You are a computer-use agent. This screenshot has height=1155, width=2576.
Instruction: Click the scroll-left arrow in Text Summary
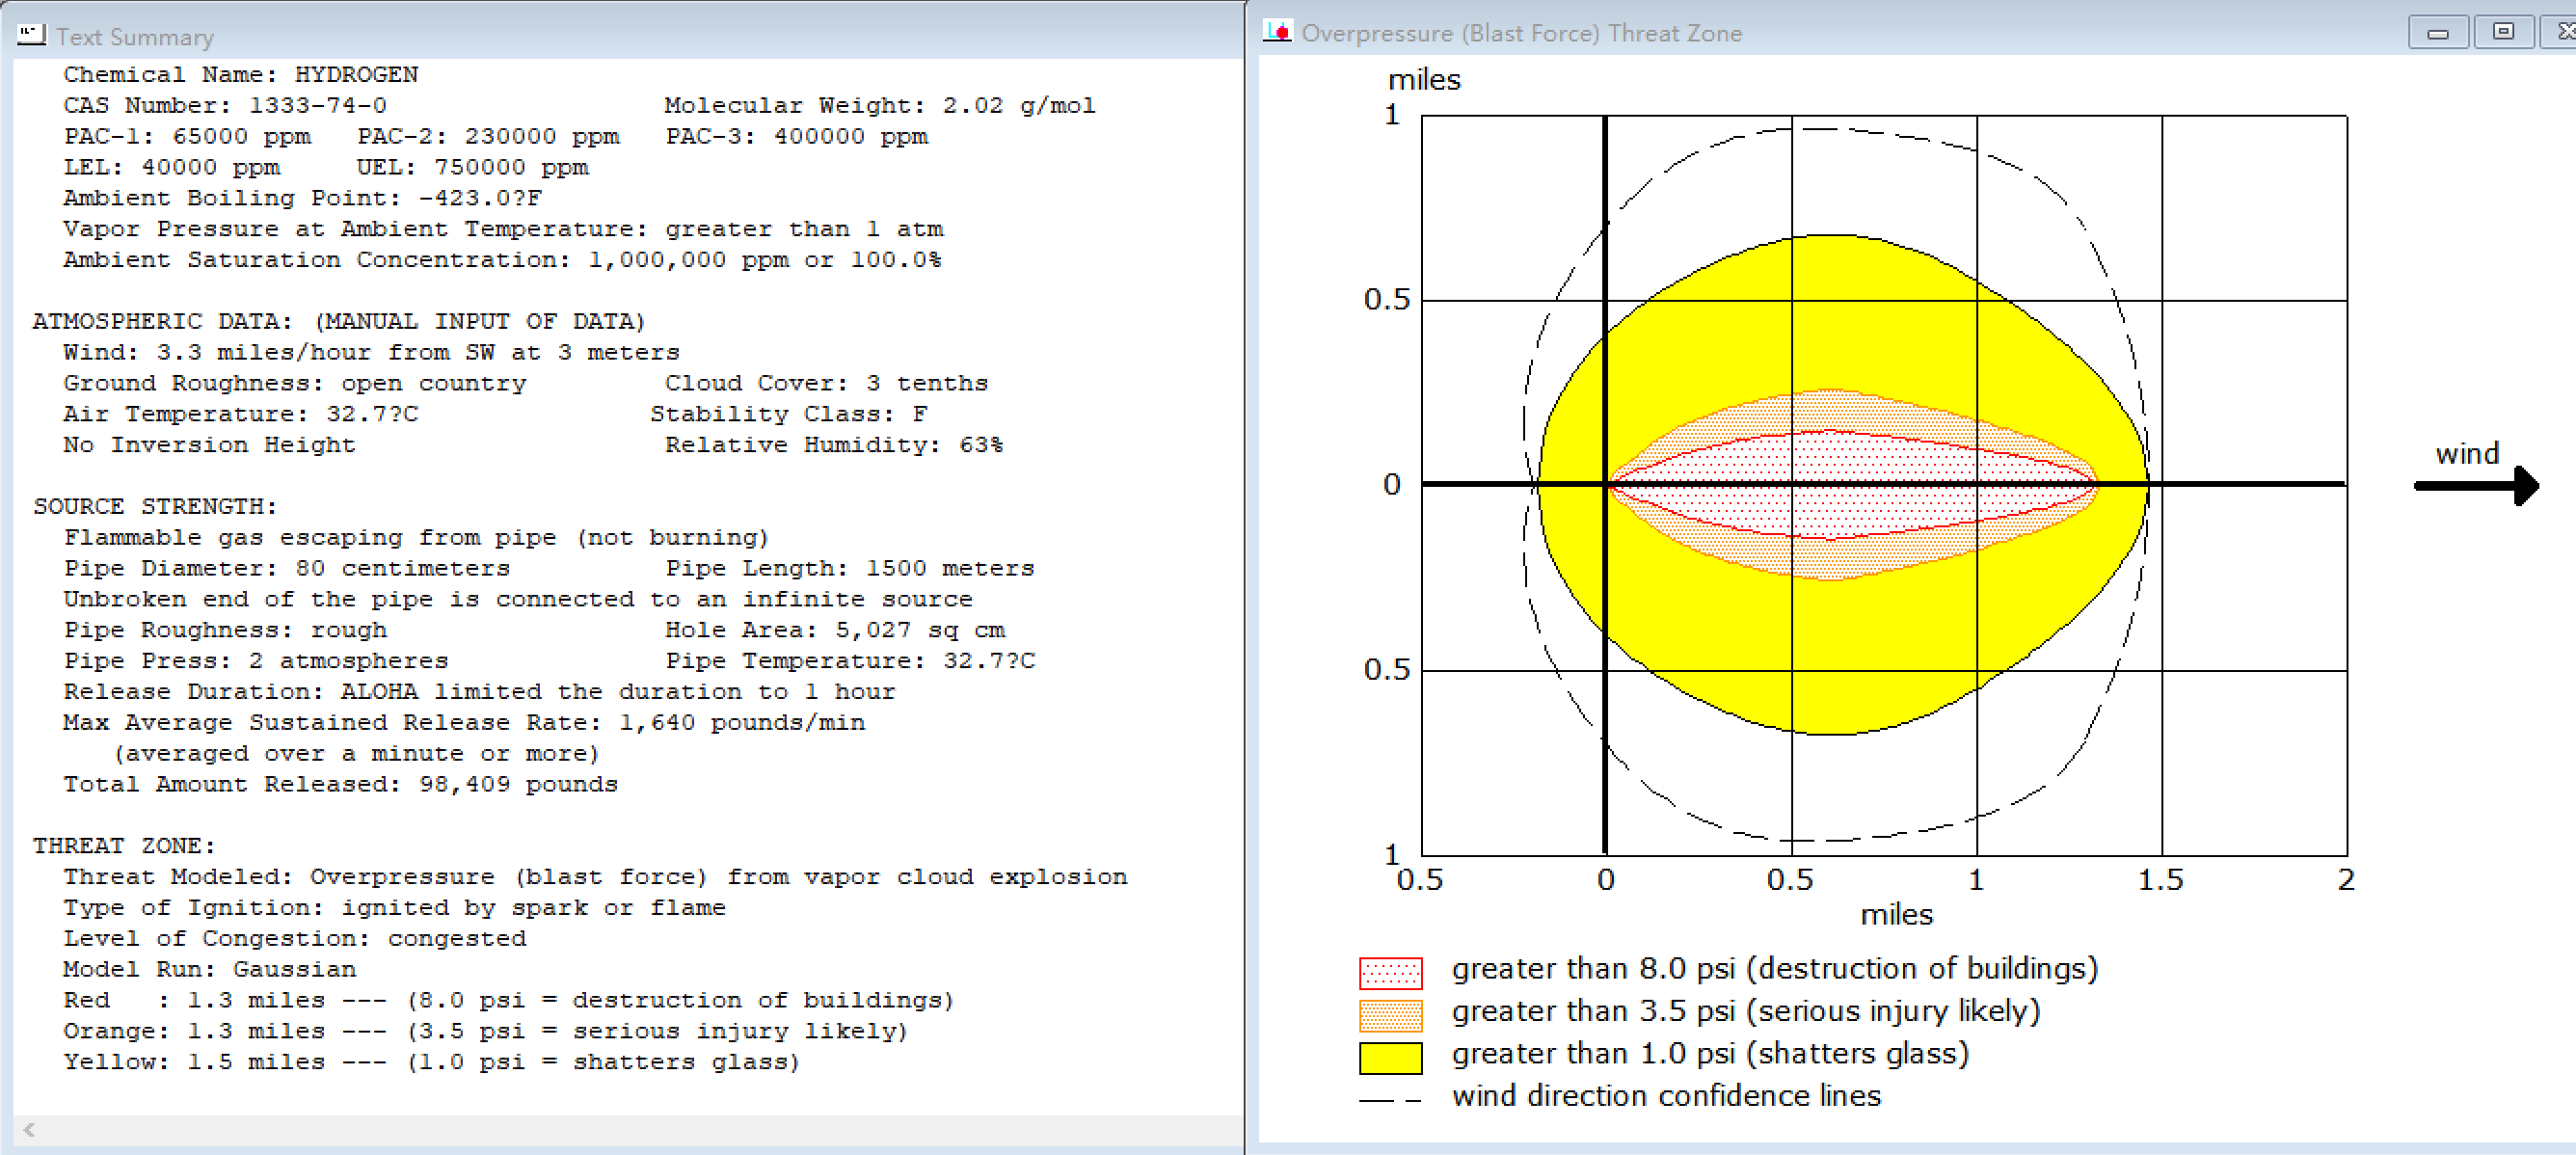[29, 1130]
